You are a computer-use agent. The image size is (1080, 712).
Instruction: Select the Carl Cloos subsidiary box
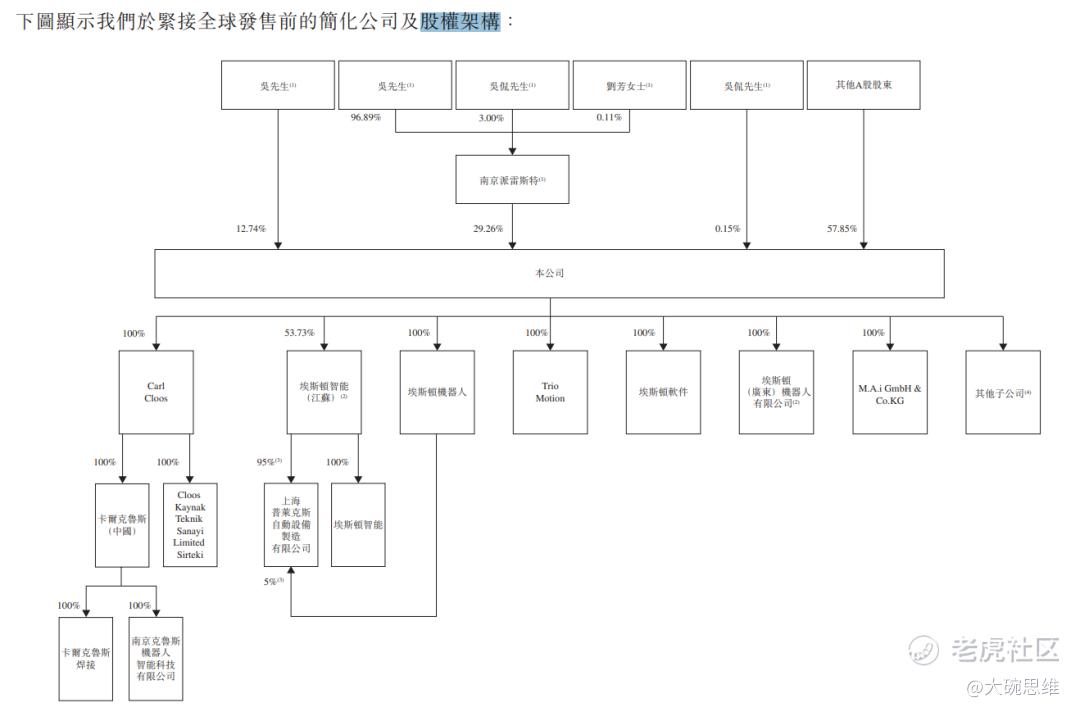click(x=156, y=392)
